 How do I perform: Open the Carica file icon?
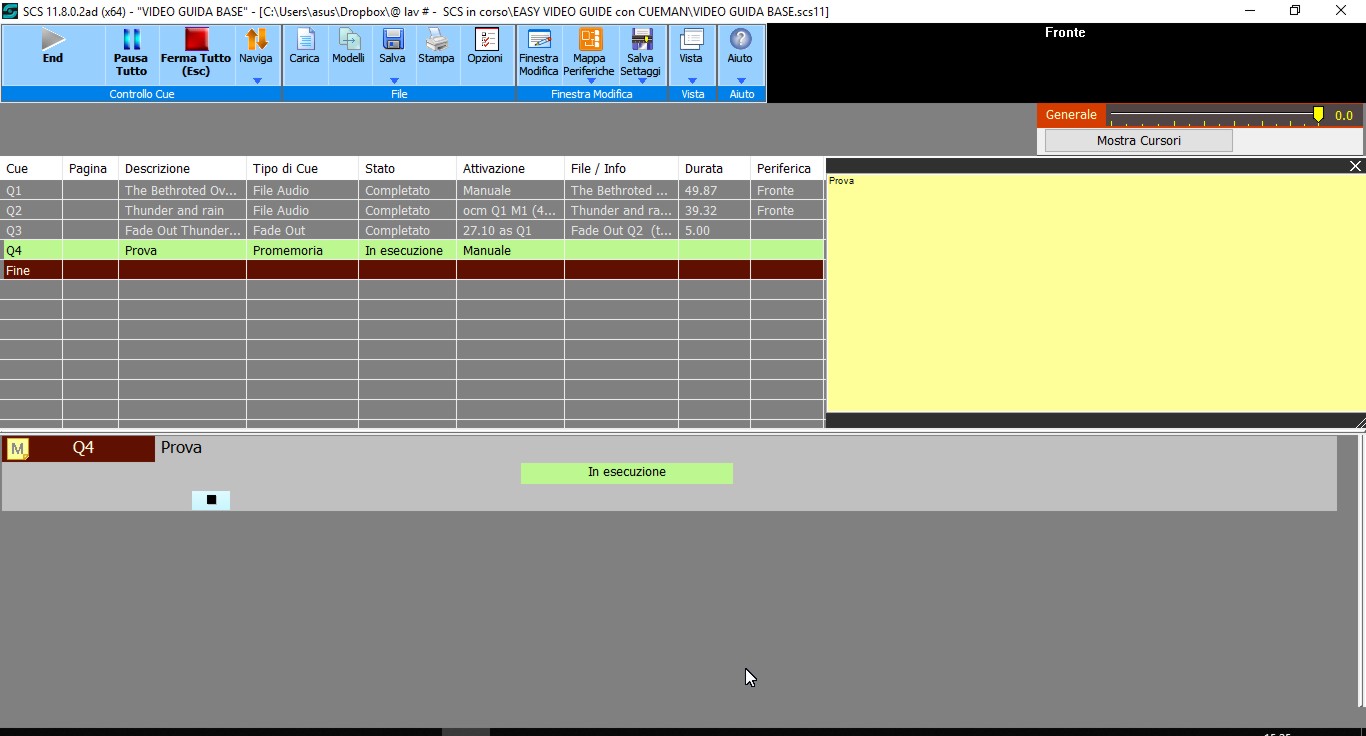(304, 47)
